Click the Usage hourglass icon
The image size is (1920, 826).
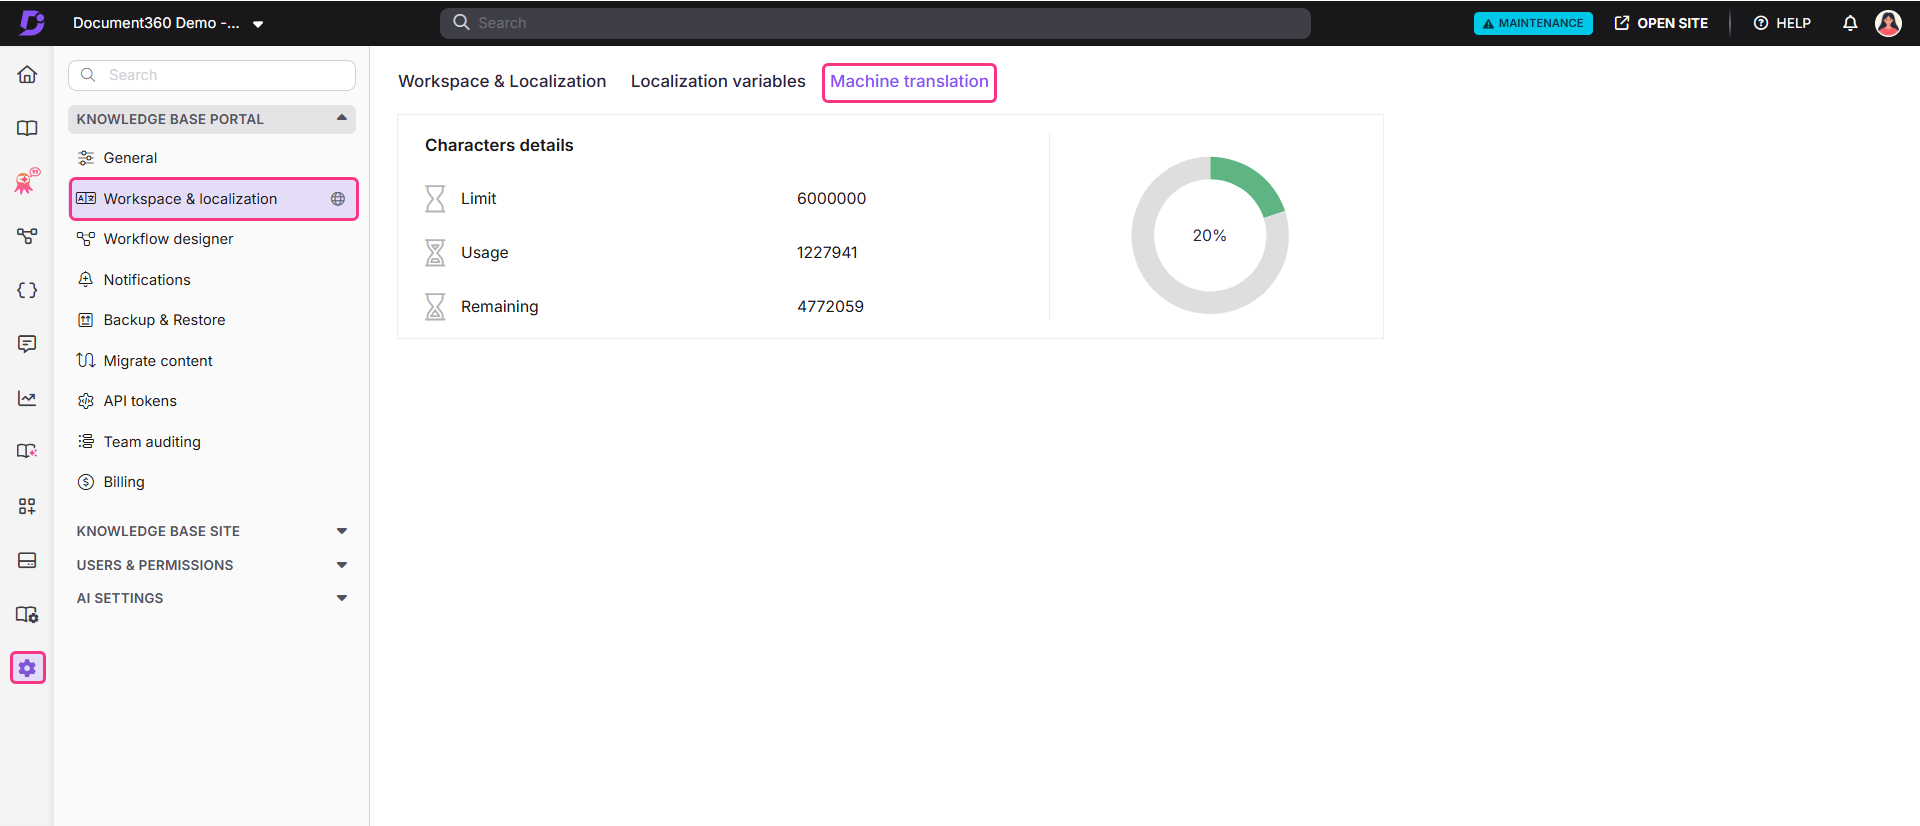435,252
